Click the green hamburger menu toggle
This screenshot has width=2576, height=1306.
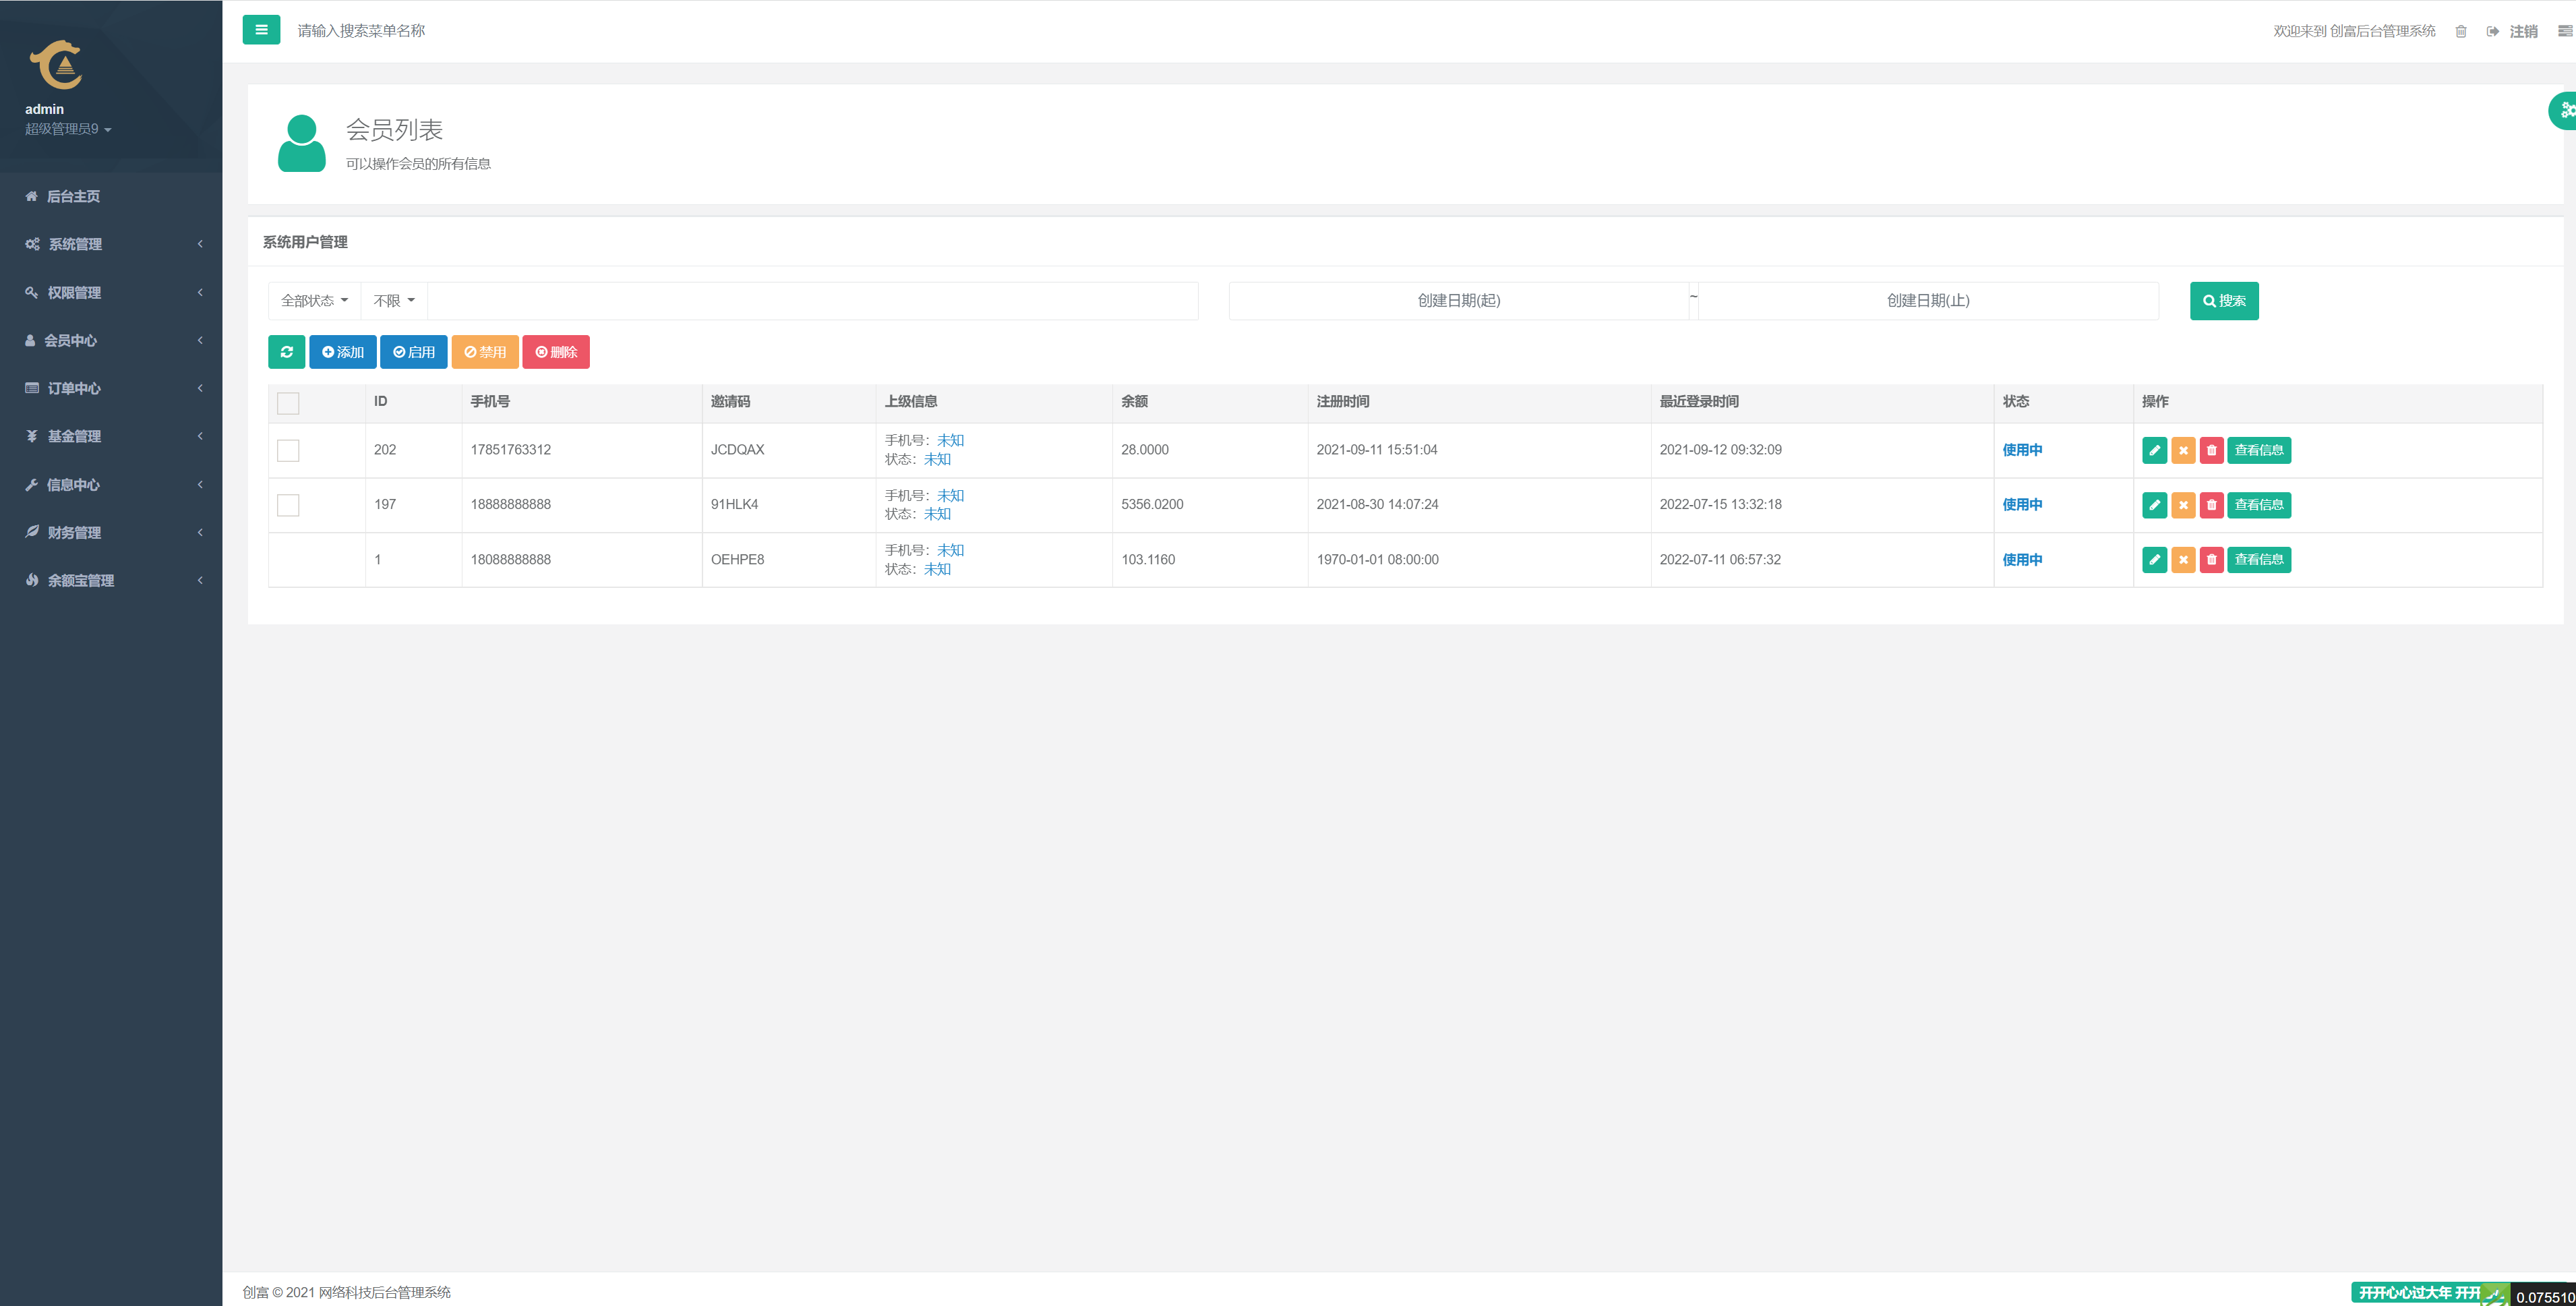(x=261, y=30)
